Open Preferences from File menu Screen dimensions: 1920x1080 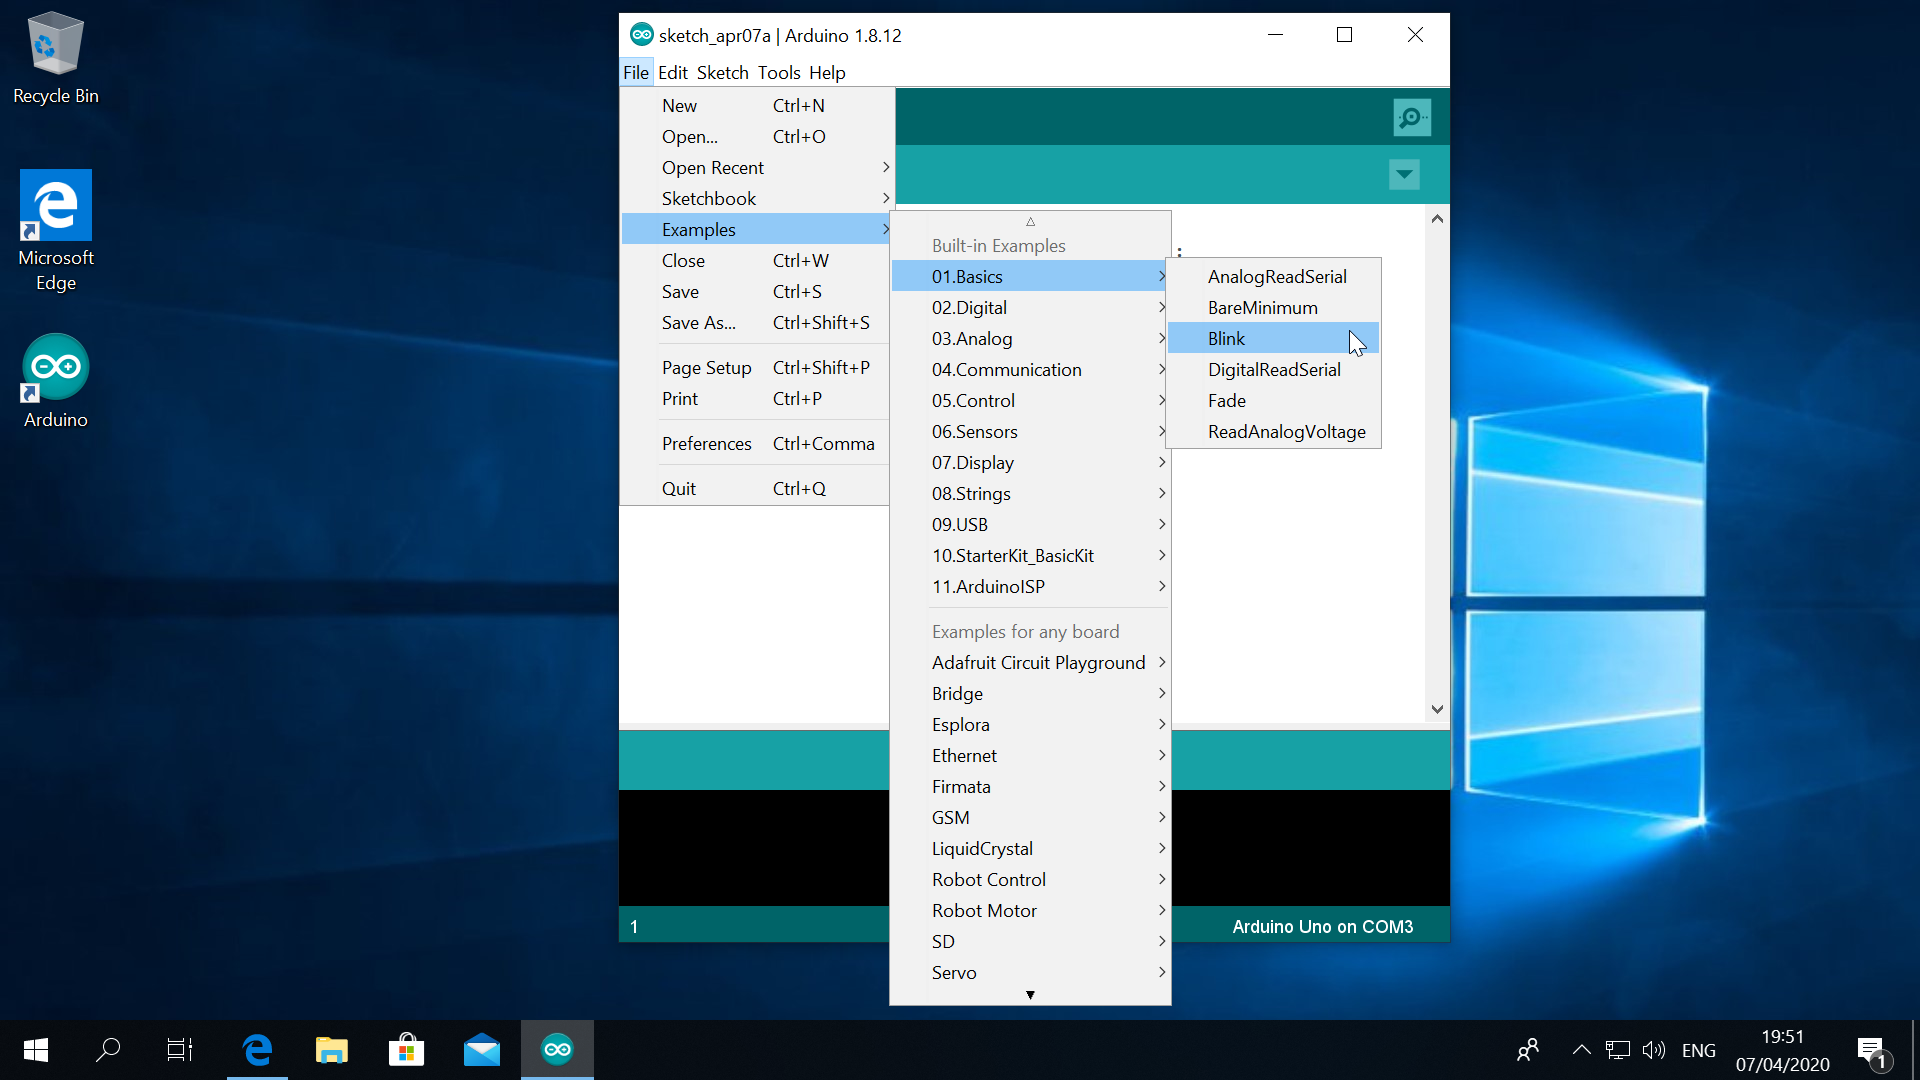tap(757, 444)
